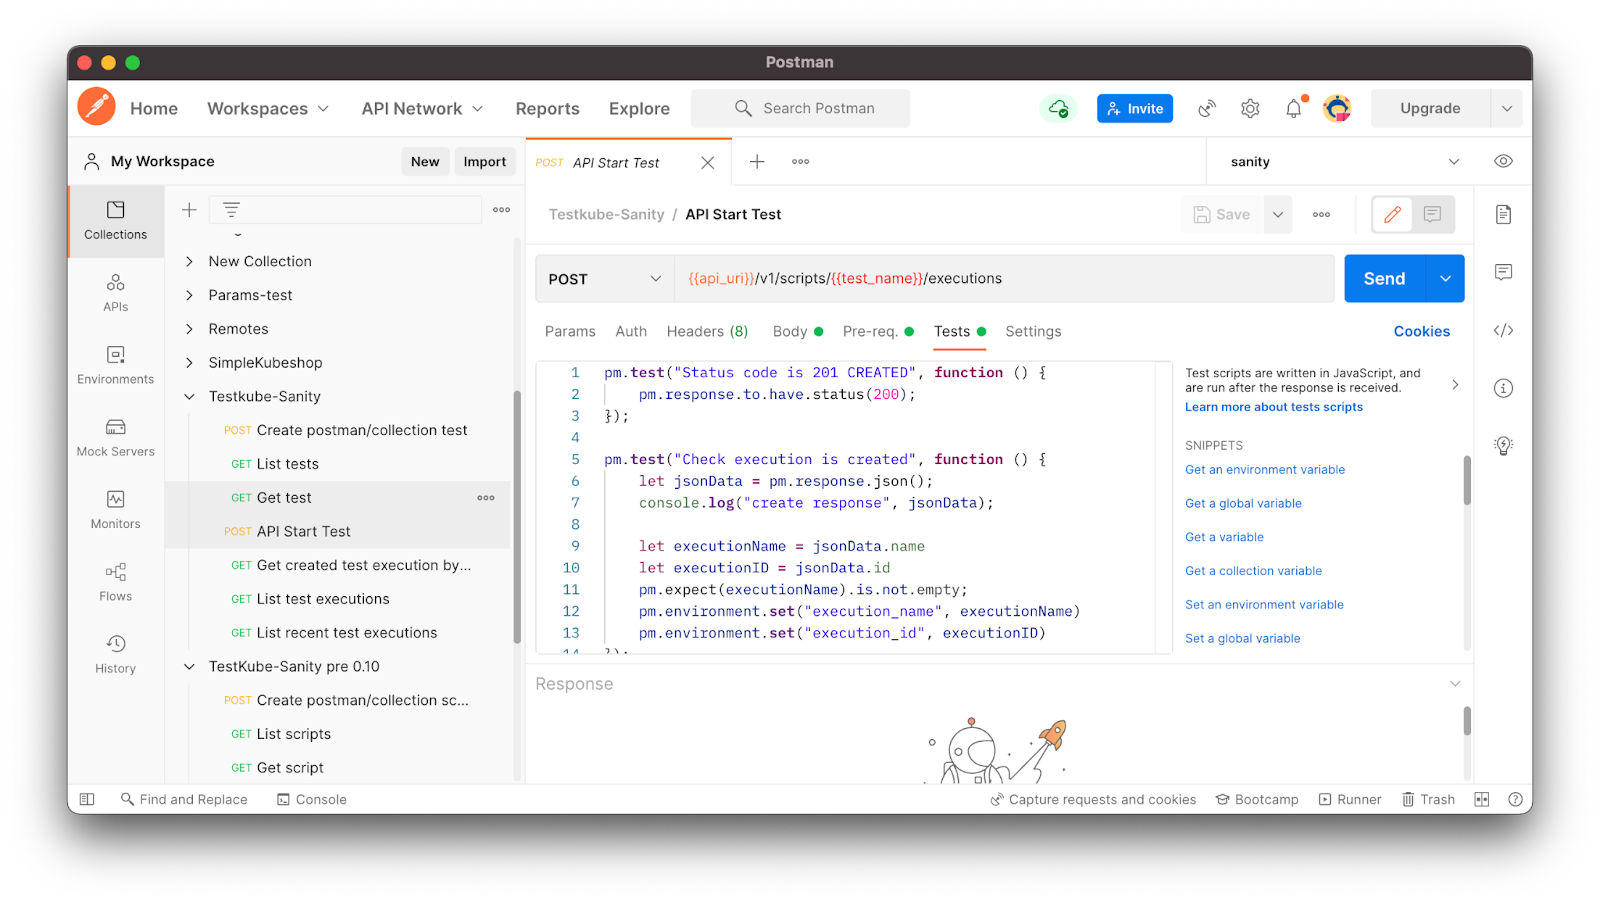The height and width of the screenshot is (903, 1600).
Task: Open the POST method dropdown
Action: tap(605, 279)
